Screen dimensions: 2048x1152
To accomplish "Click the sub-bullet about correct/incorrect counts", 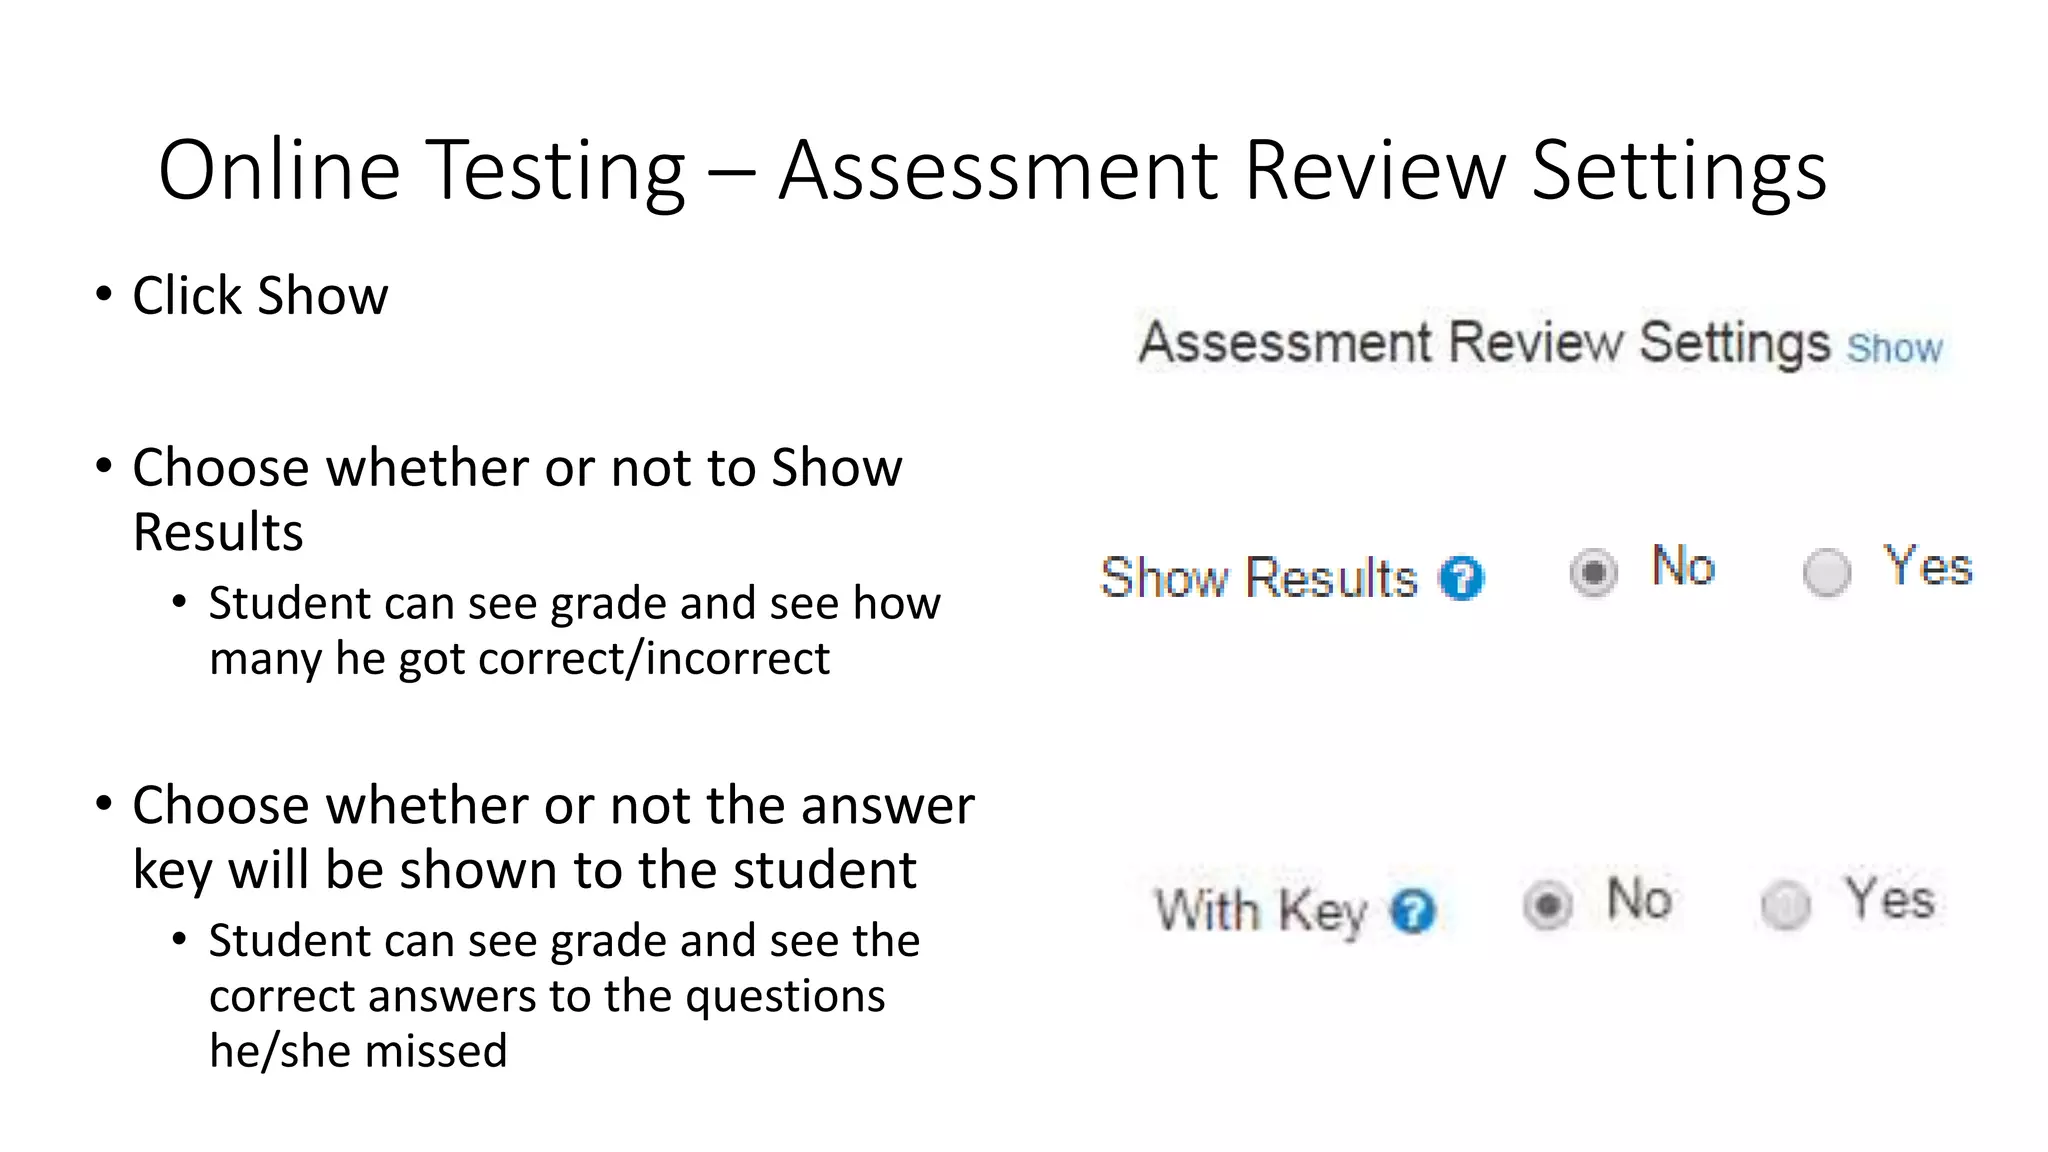I will (x=574, y=631).
